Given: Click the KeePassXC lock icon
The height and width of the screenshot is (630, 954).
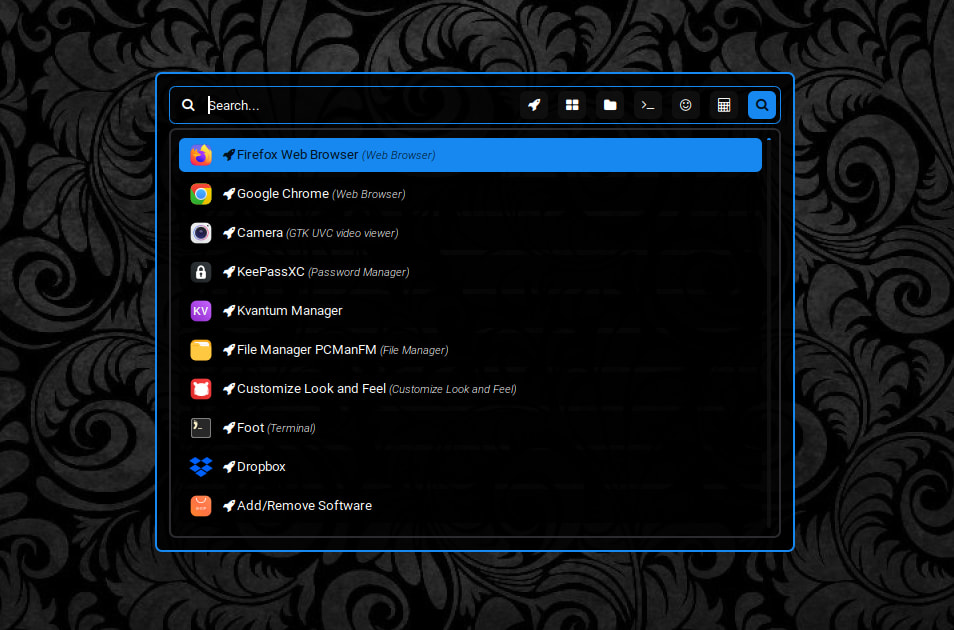Looking at the screenshot, I should pyautogui.click(x=201, y=272).
